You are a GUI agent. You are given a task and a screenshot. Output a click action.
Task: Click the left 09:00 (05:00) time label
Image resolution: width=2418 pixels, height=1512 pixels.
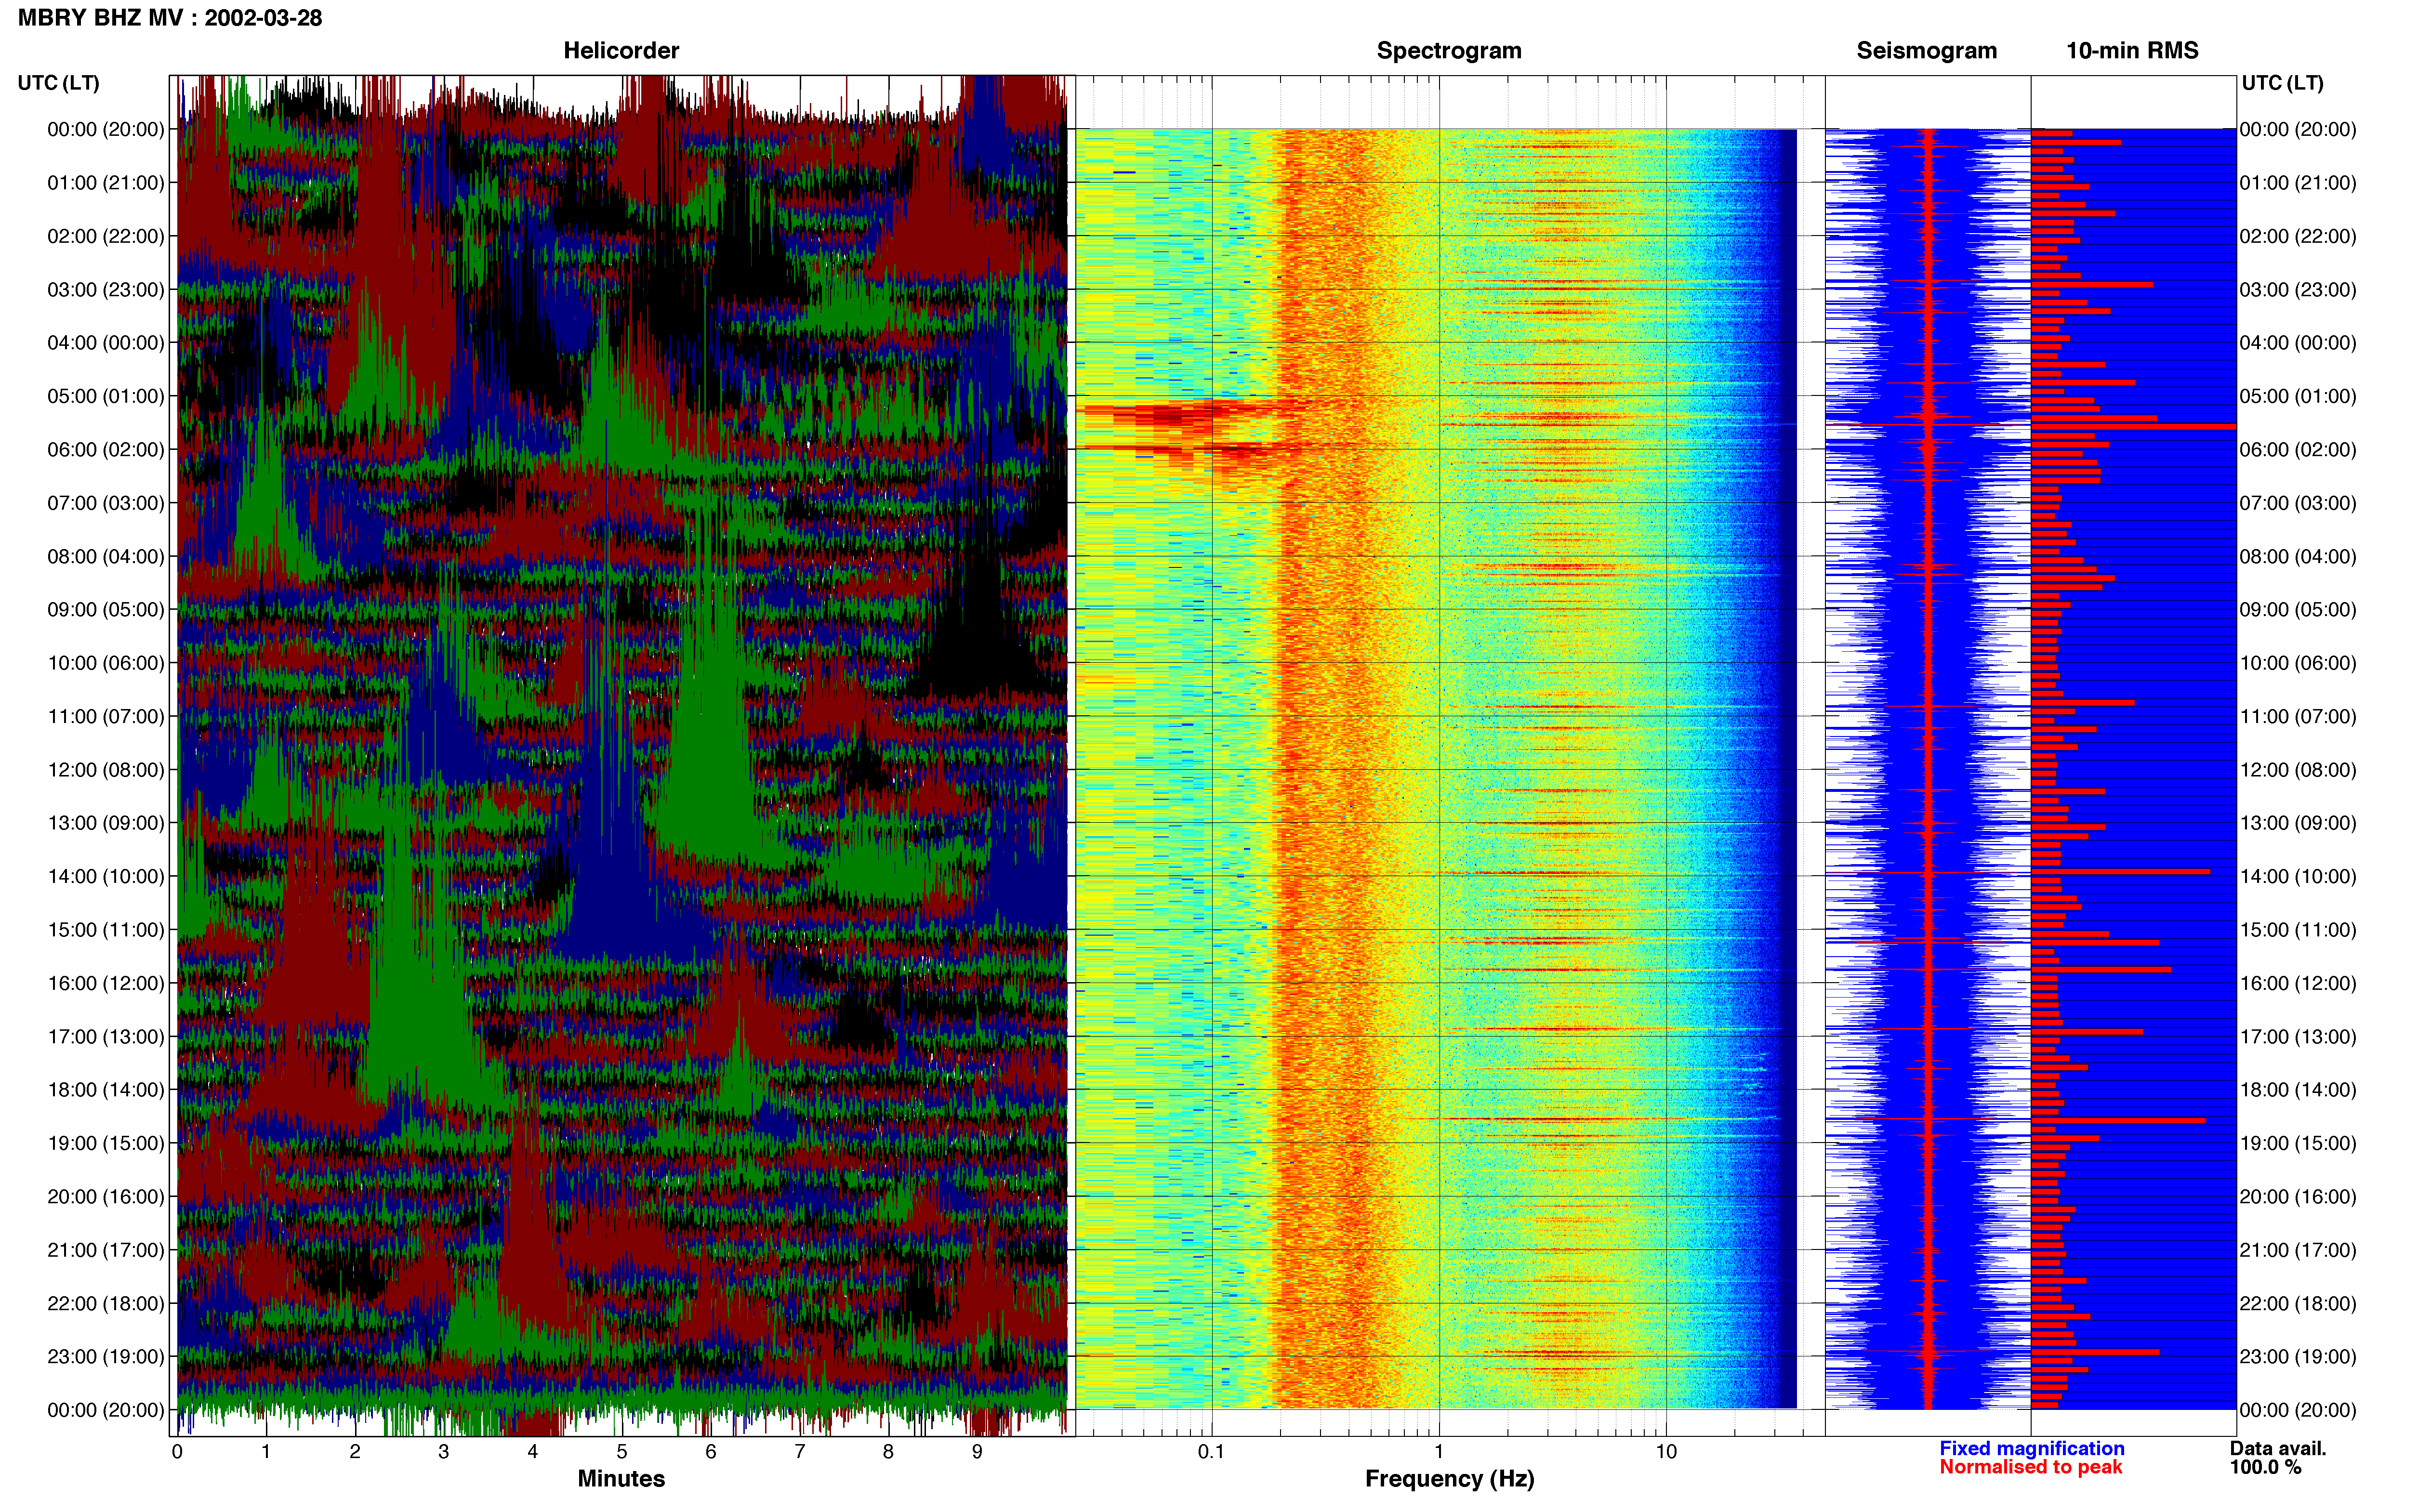coord(106,609)
